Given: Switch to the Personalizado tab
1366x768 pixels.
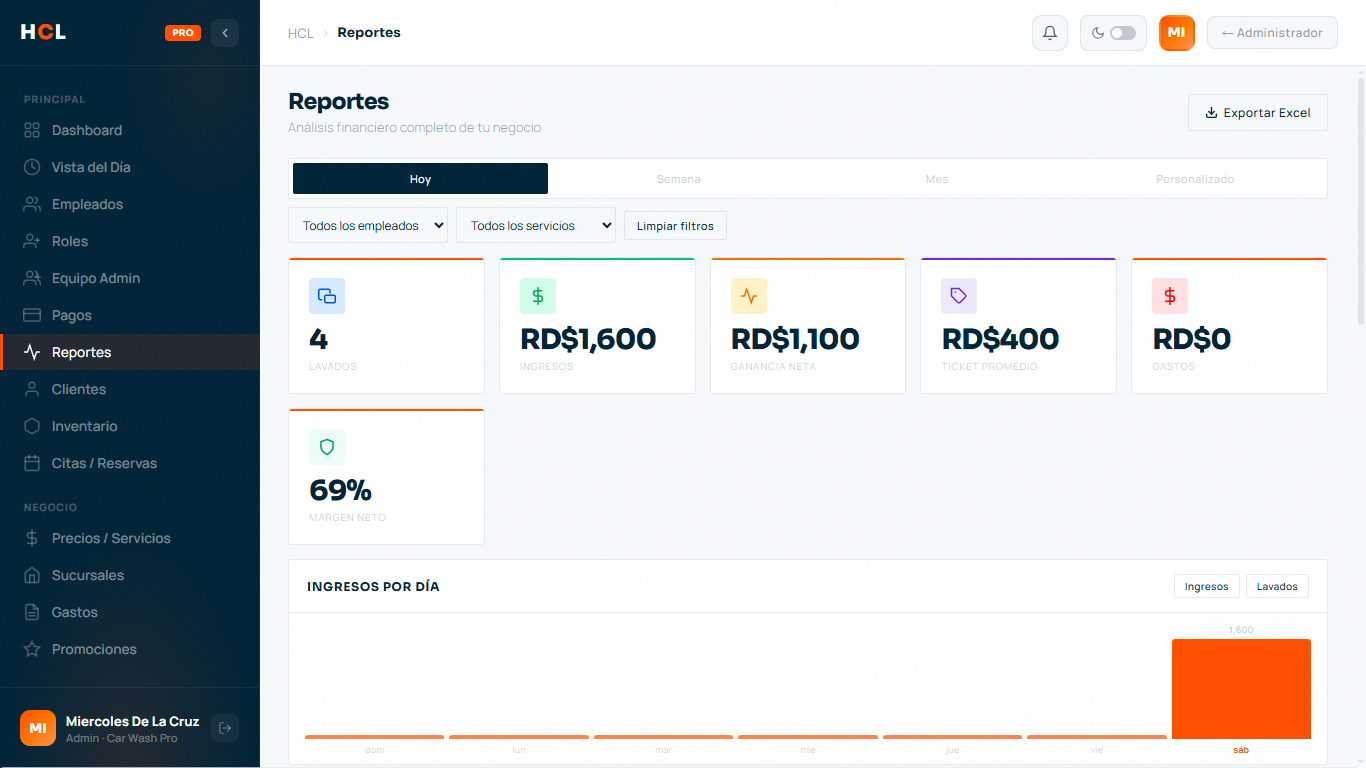Looking at the screenshot, I should point(1195,179).
